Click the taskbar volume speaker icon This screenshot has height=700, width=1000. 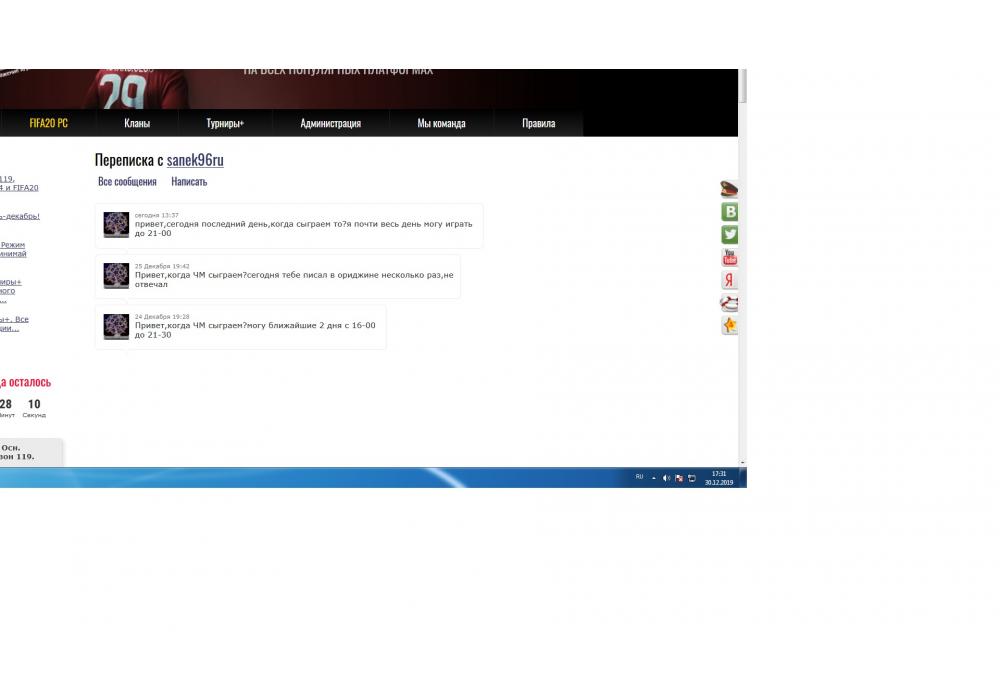tap(666, 478)
